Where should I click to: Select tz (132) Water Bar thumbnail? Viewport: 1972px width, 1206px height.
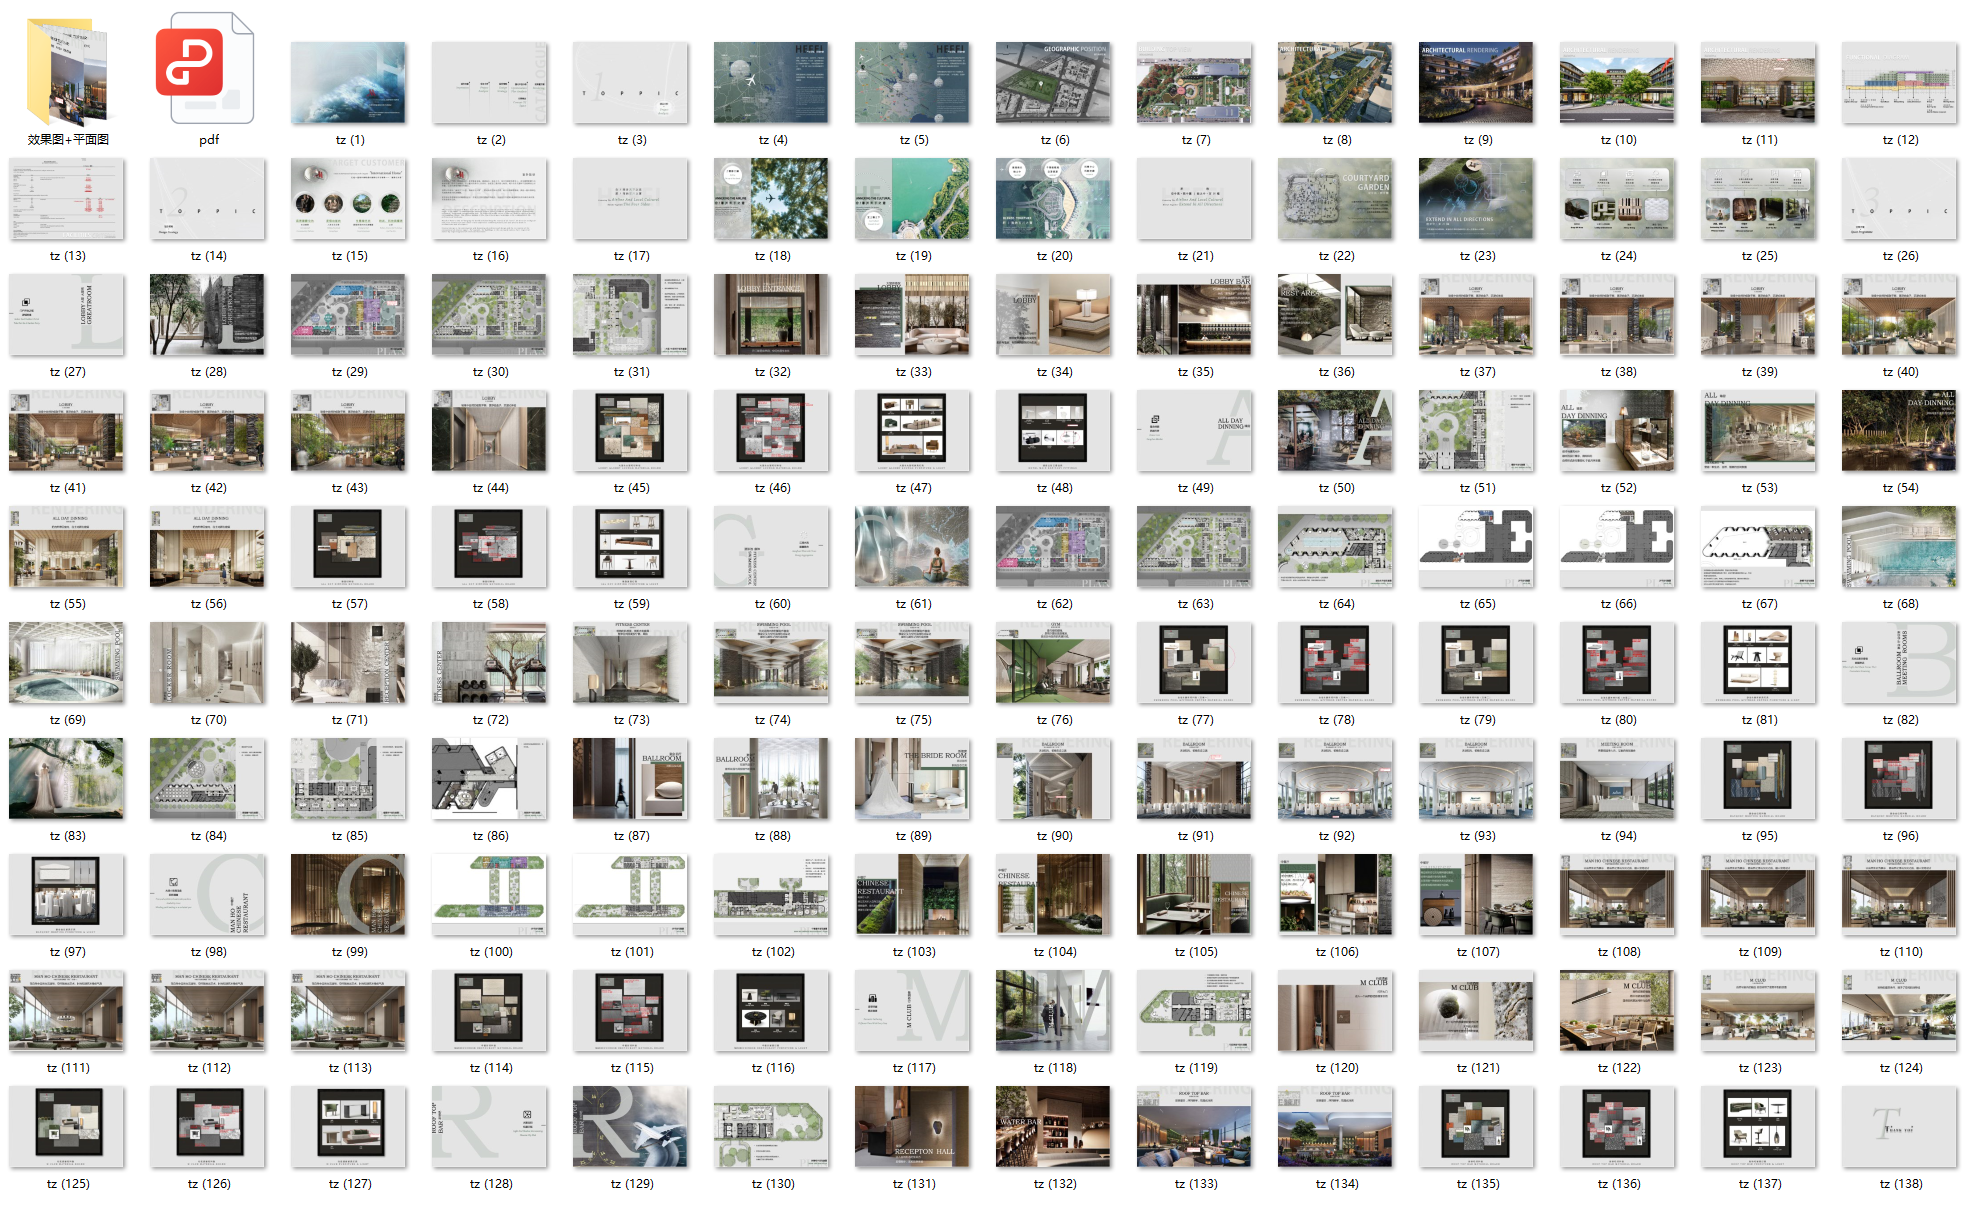click(1053, 1126)
